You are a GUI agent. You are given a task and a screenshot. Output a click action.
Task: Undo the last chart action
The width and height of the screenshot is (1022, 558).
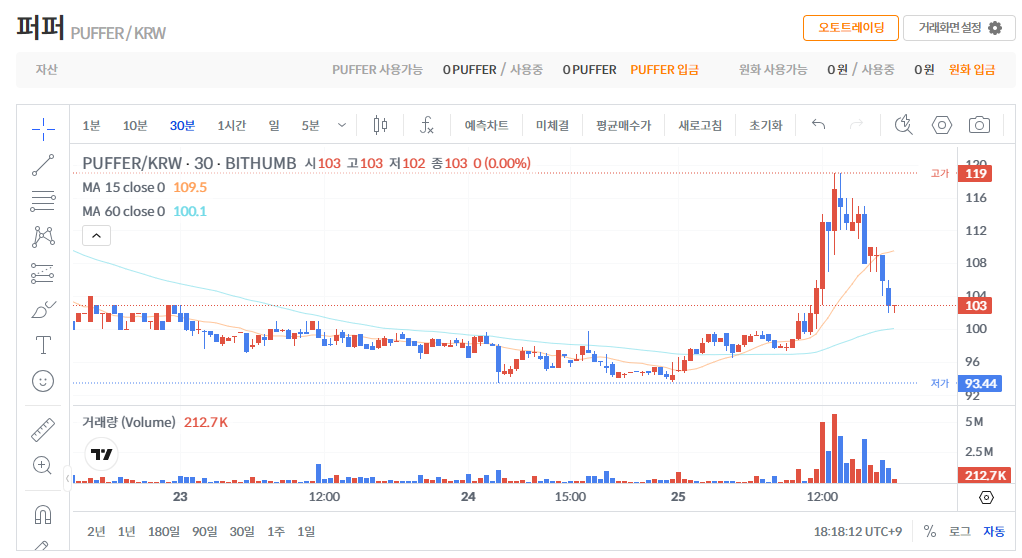[819, 125]
